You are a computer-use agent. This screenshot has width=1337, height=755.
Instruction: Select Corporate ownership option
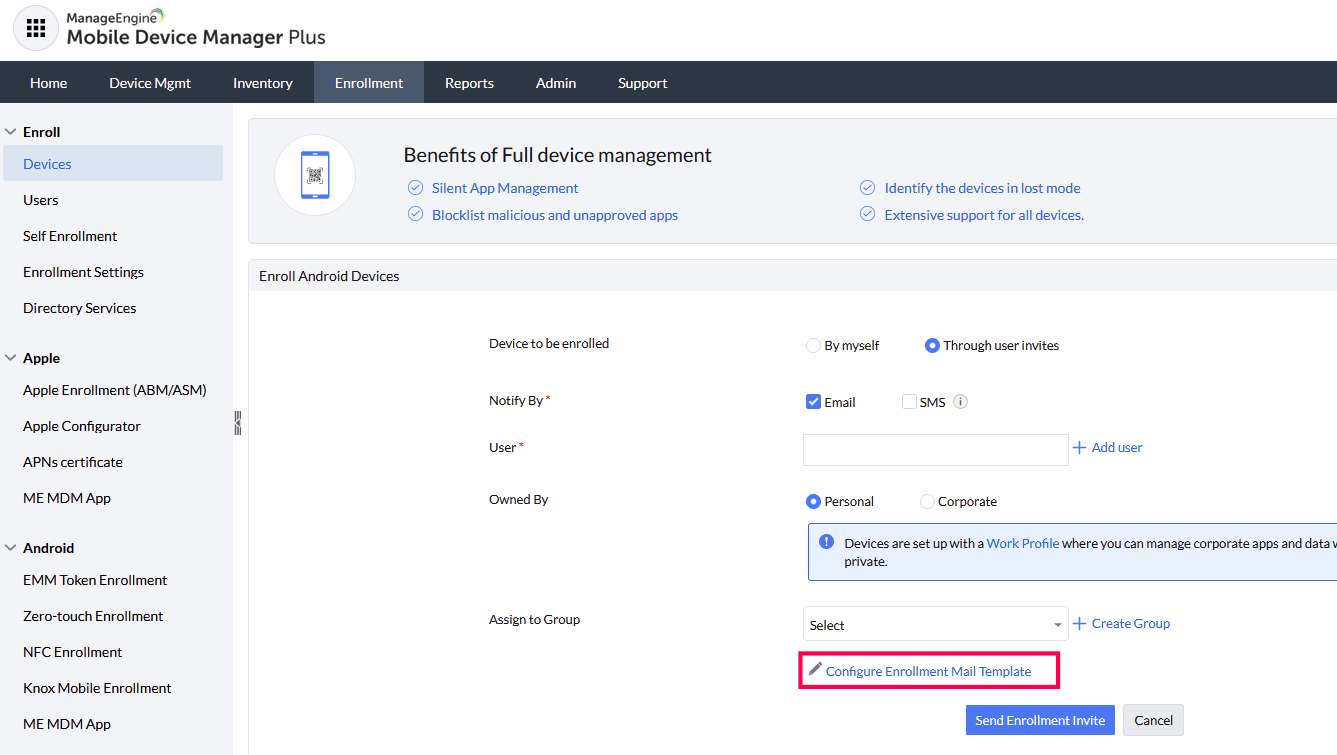coord(927,502)
